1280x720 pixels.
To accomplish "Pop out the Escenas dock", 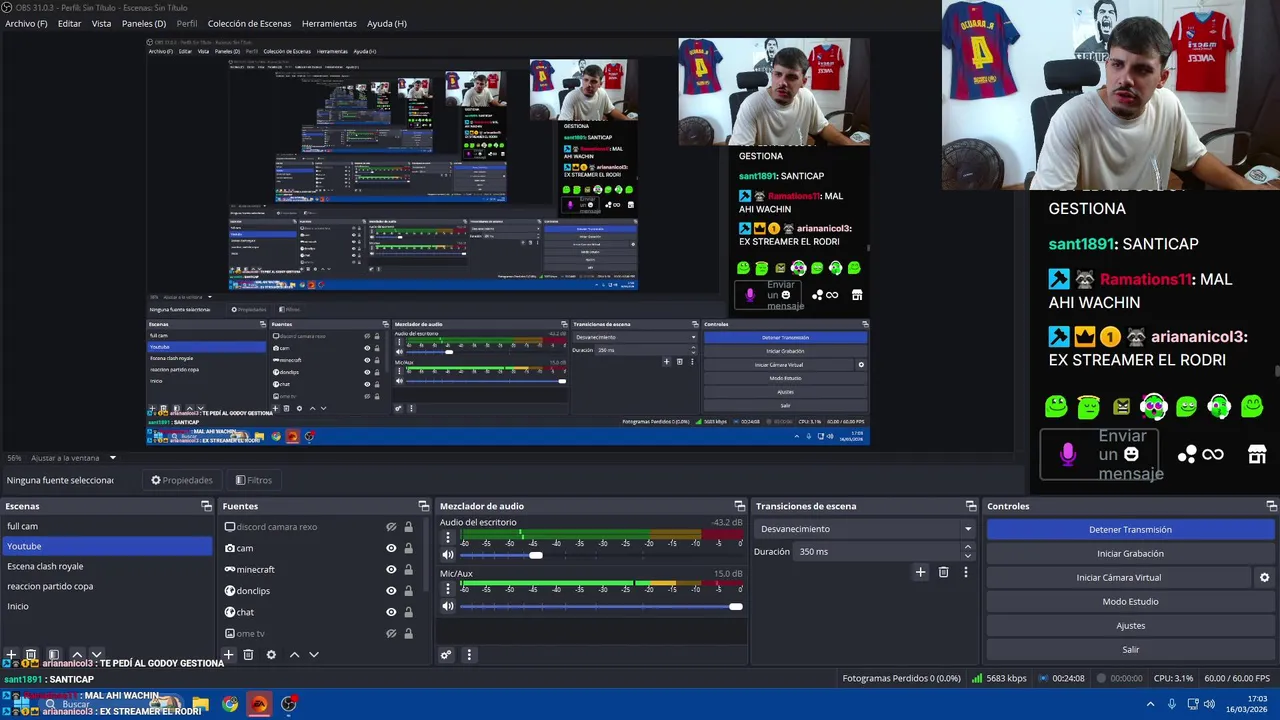I will (x=206, y=506).
